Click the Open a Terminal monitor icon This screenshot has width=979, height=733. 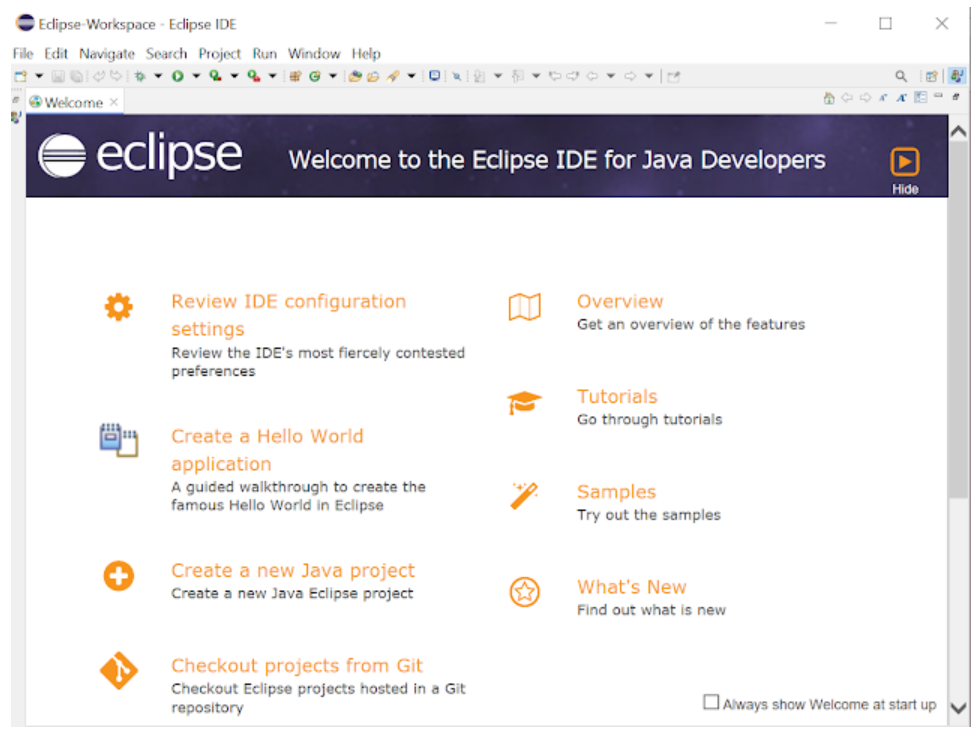pos(435,76)
